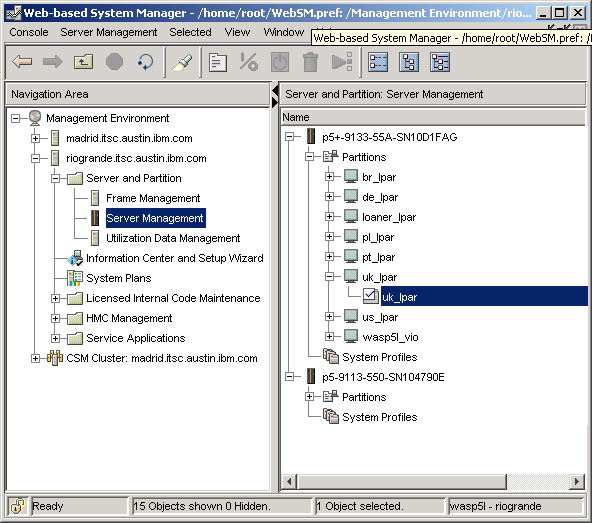
Task: Expand the Service Applications folder
Action: click(55, 338)
